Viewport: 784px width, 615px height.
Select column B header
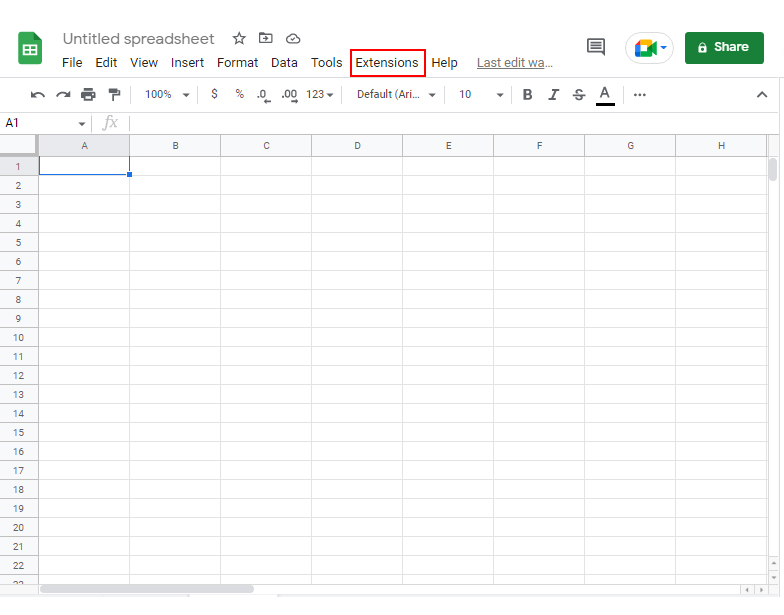tap(176, 146)
